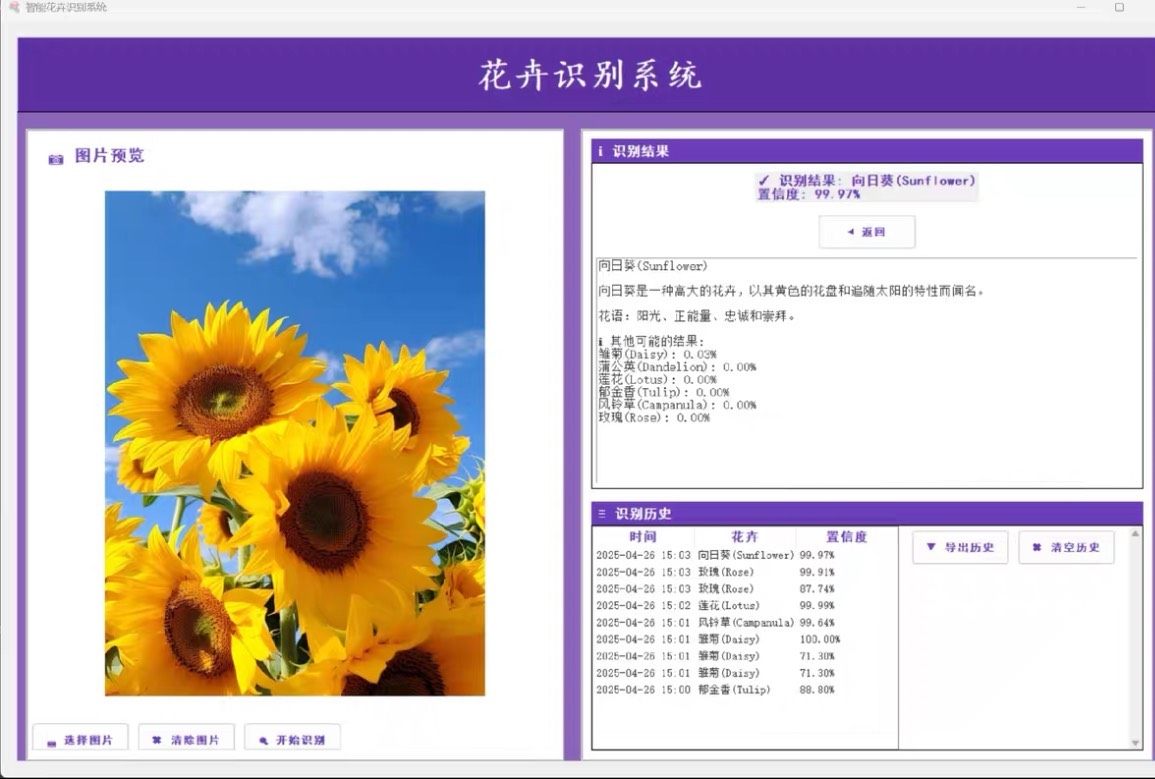This screenshot has width=1155, height=779.
Task: Click the info icon in 识别结果 header
Action: coord(601,151)
